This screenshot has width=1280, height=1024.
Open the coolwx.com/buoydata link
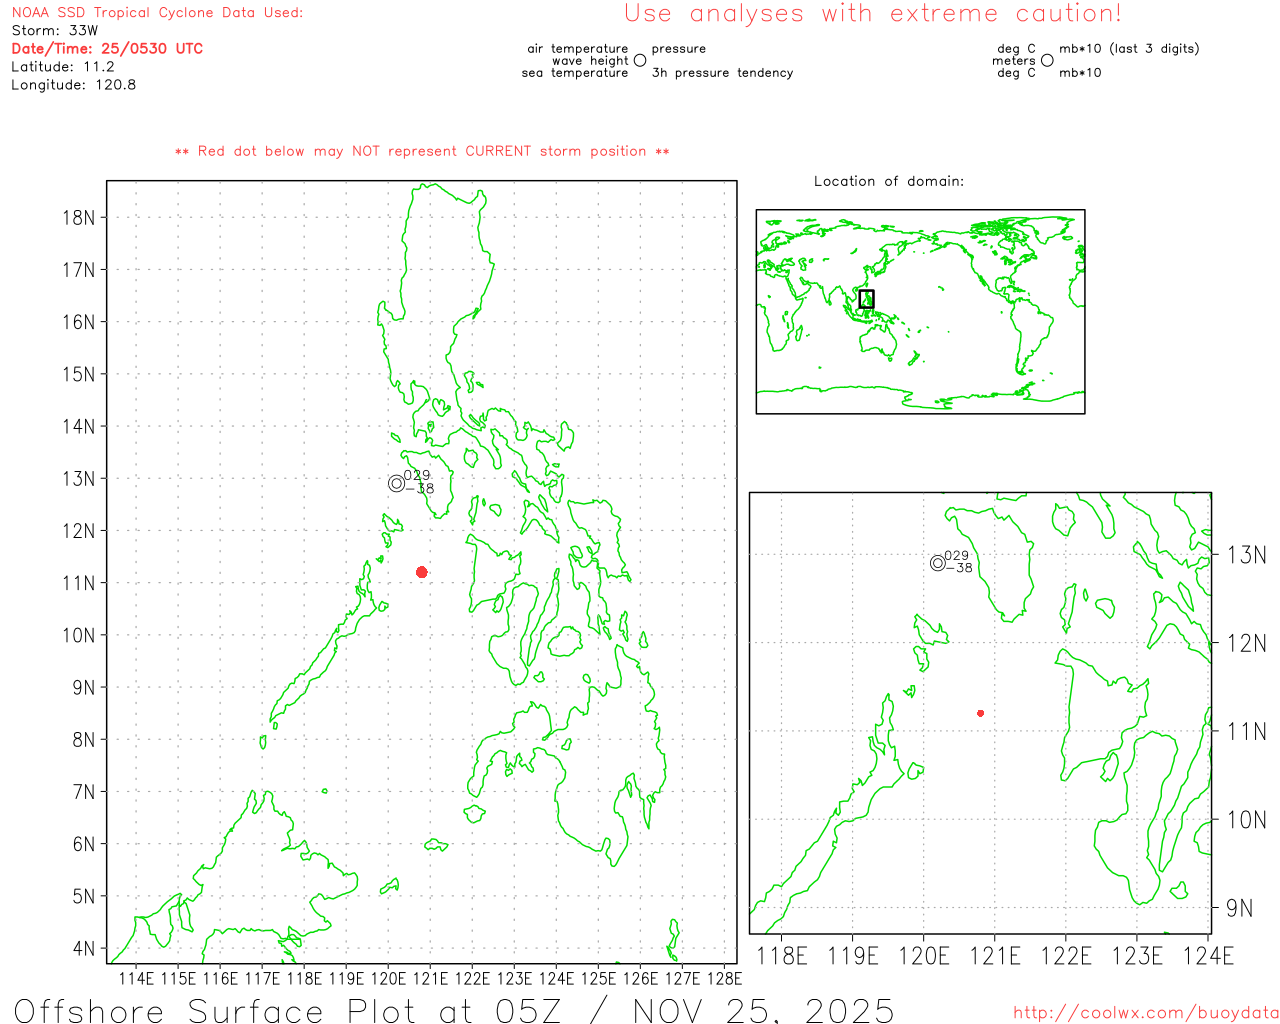1145,1013
